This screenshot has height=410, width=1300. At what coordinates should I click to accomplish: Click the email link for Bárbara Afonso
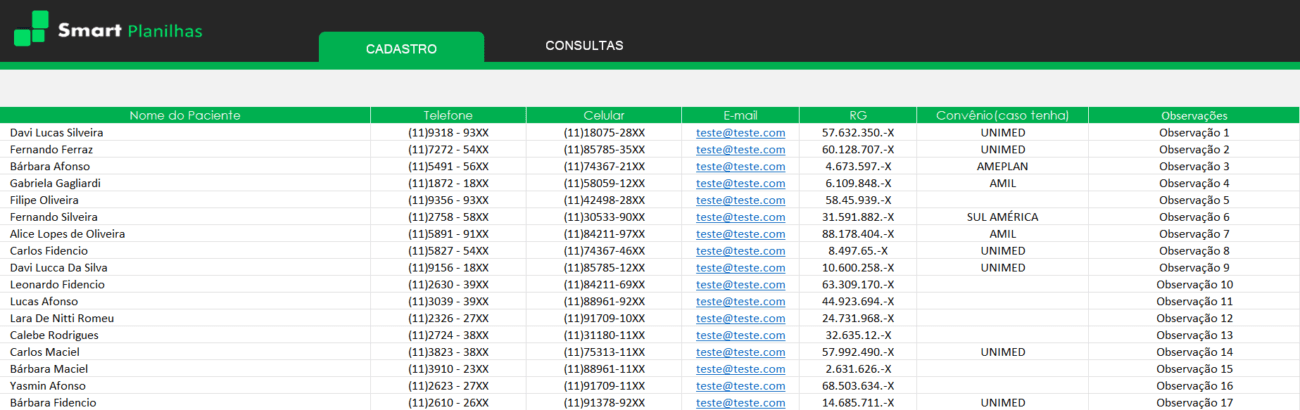tap(740, 166)
